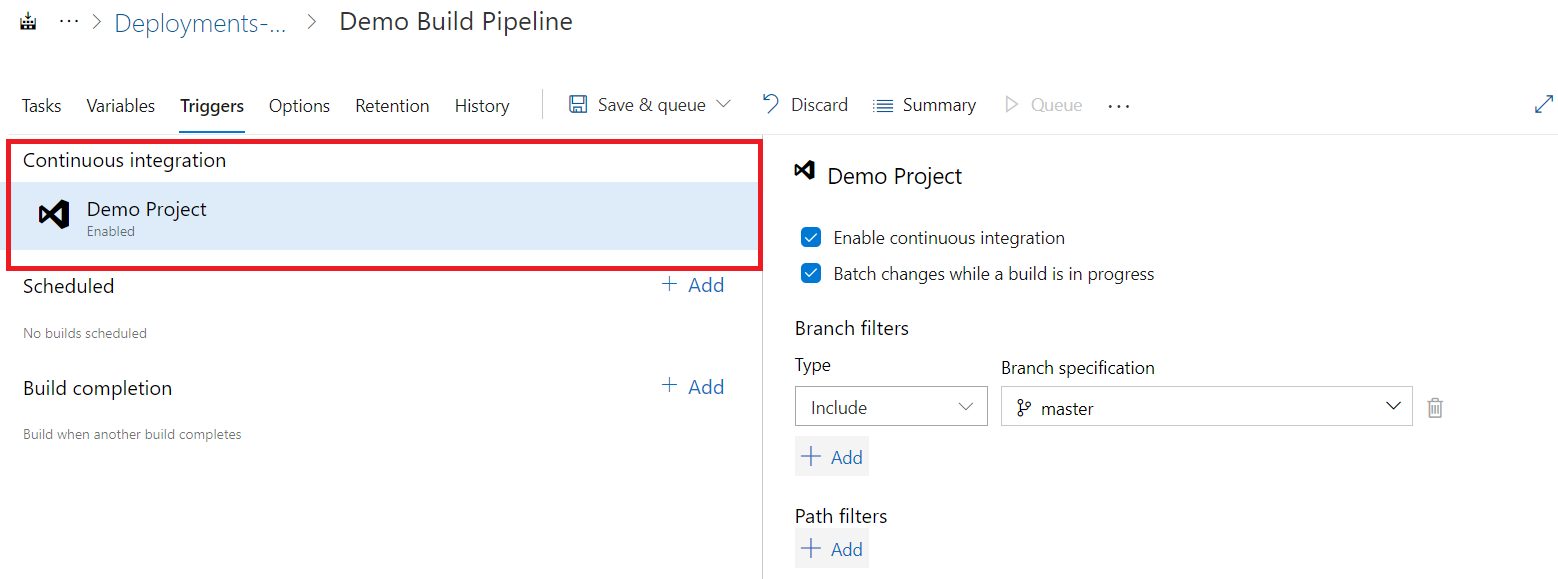View the History tab

pyautogui.click(x=482, y=105)
